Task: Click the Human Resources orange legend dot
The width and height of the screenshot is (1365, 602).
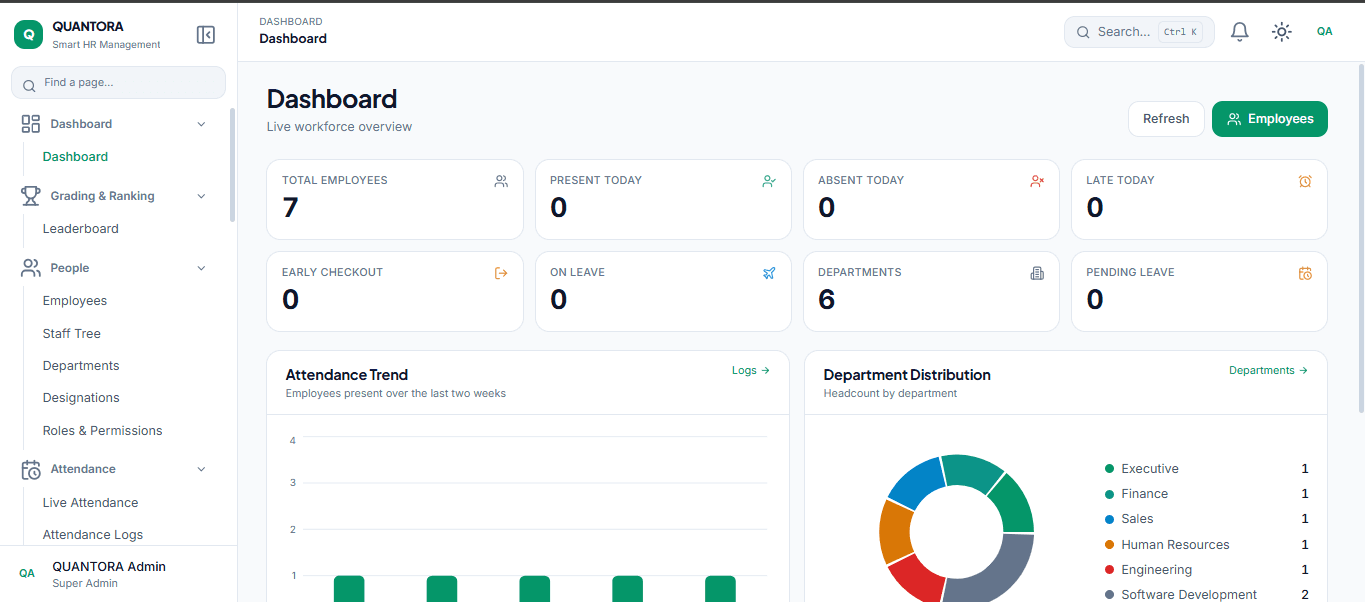Action: 1109,545
